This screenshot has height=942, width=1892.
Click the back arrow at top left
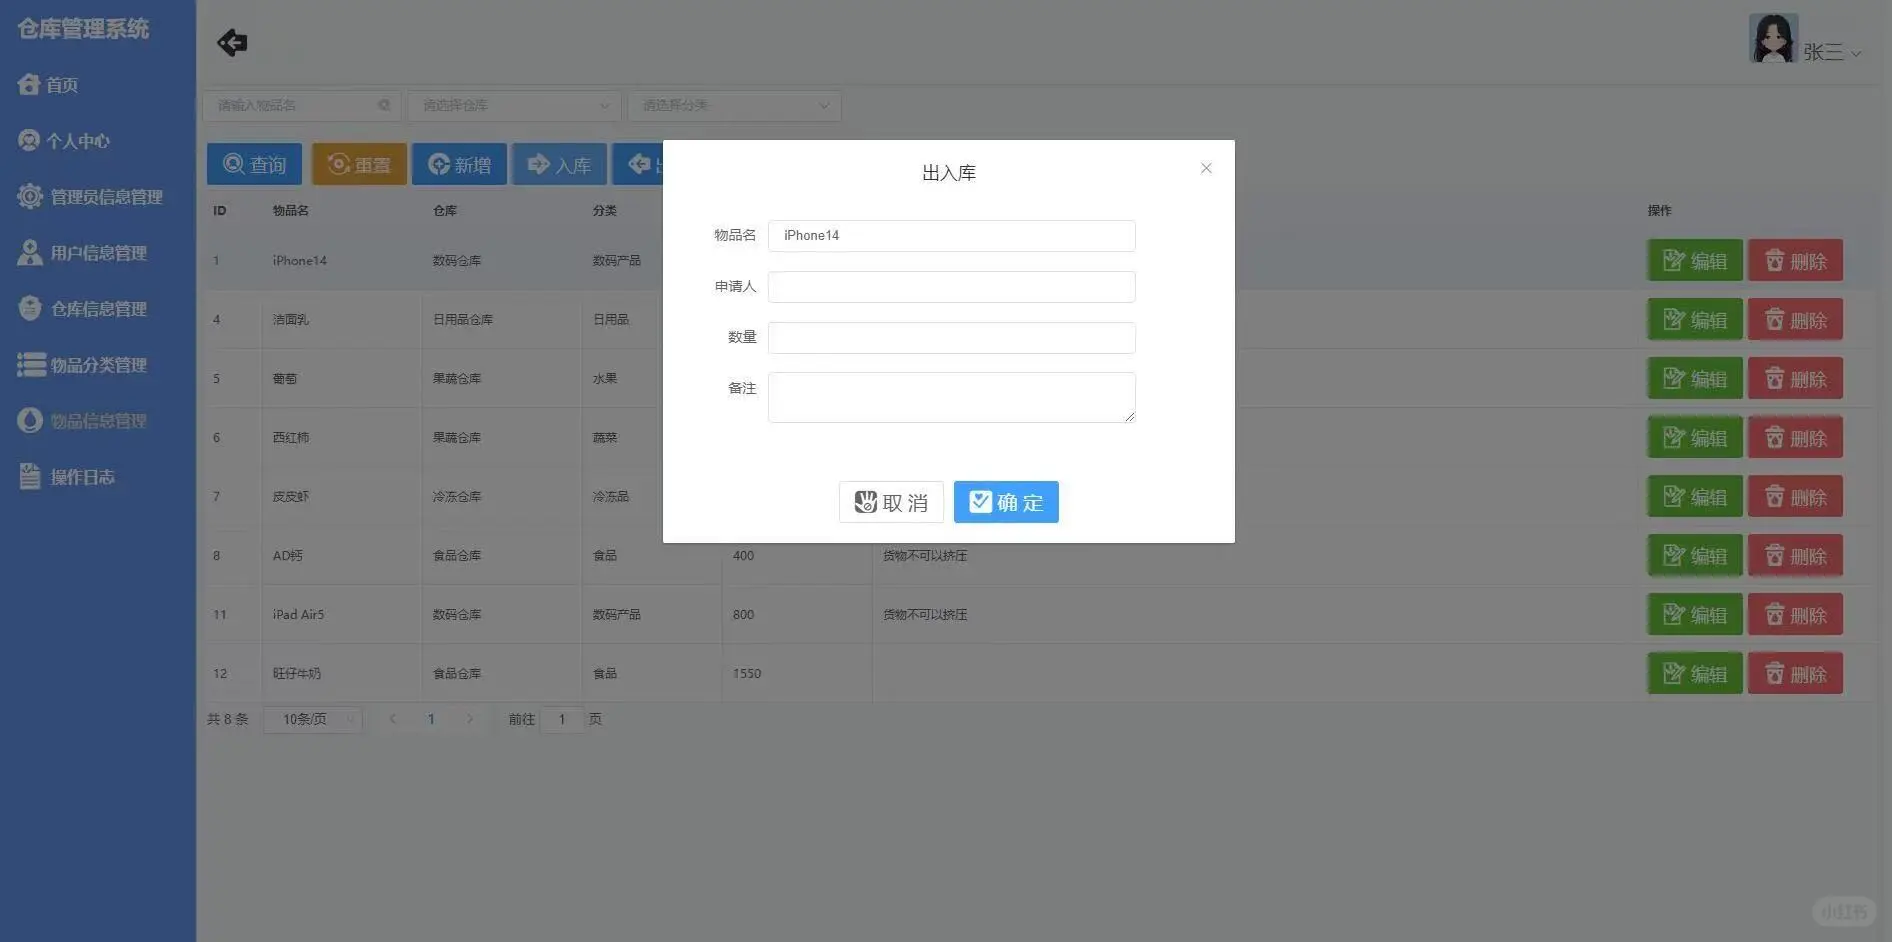231,42
